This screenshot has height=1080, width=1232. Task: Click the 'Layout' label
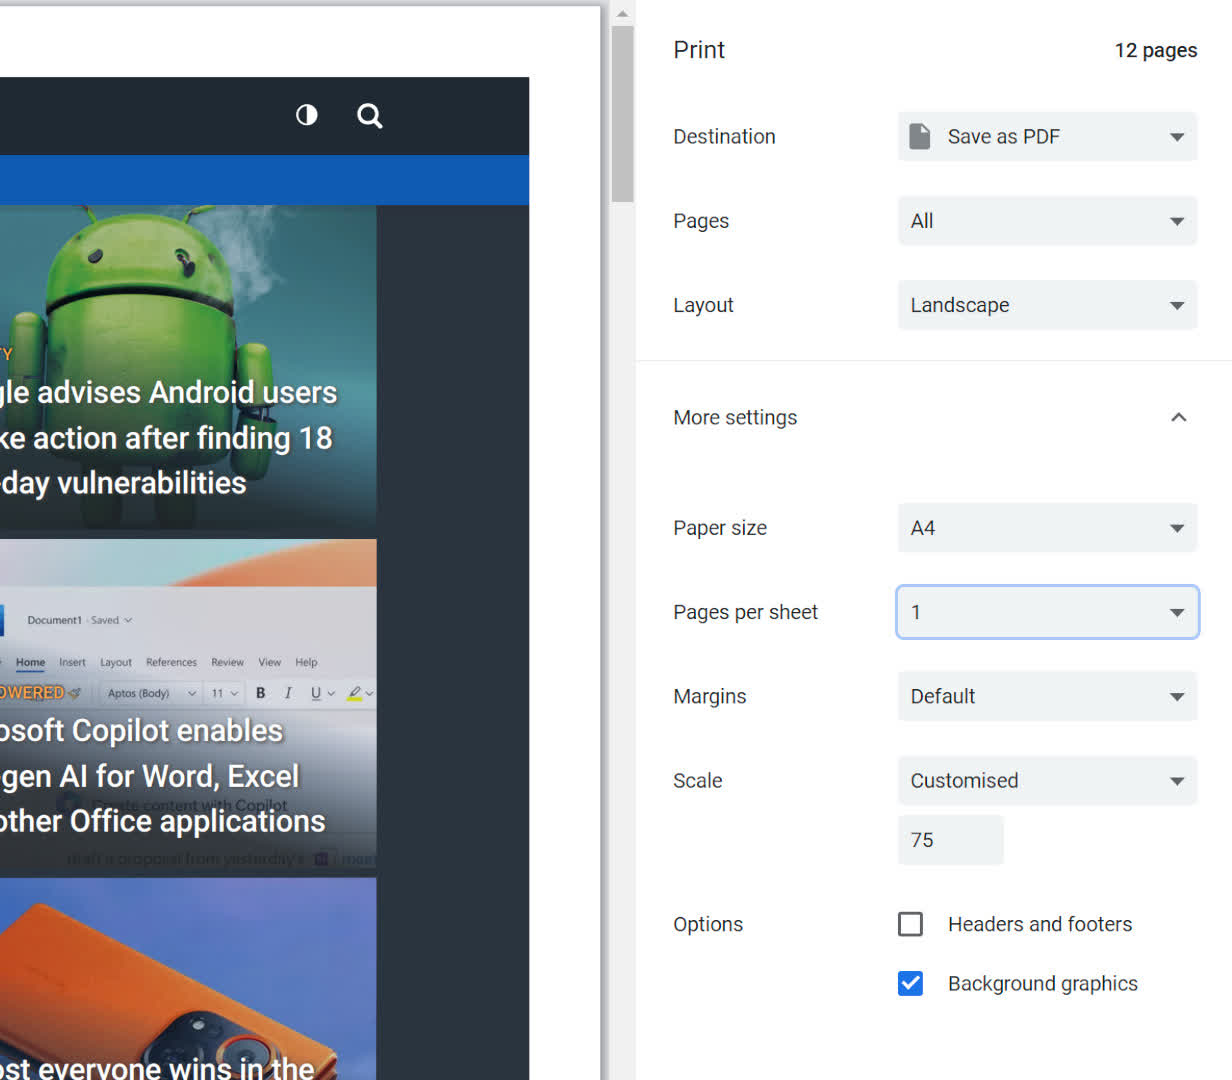click(x=703, y=305)
